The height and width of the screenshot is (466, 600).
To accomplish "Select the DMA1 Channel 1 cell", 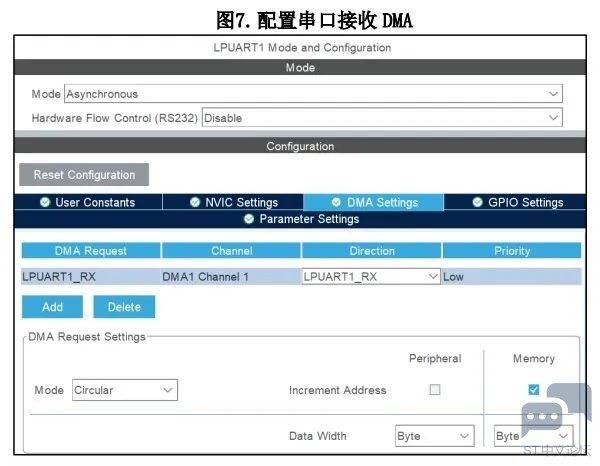I will point(232,276).
